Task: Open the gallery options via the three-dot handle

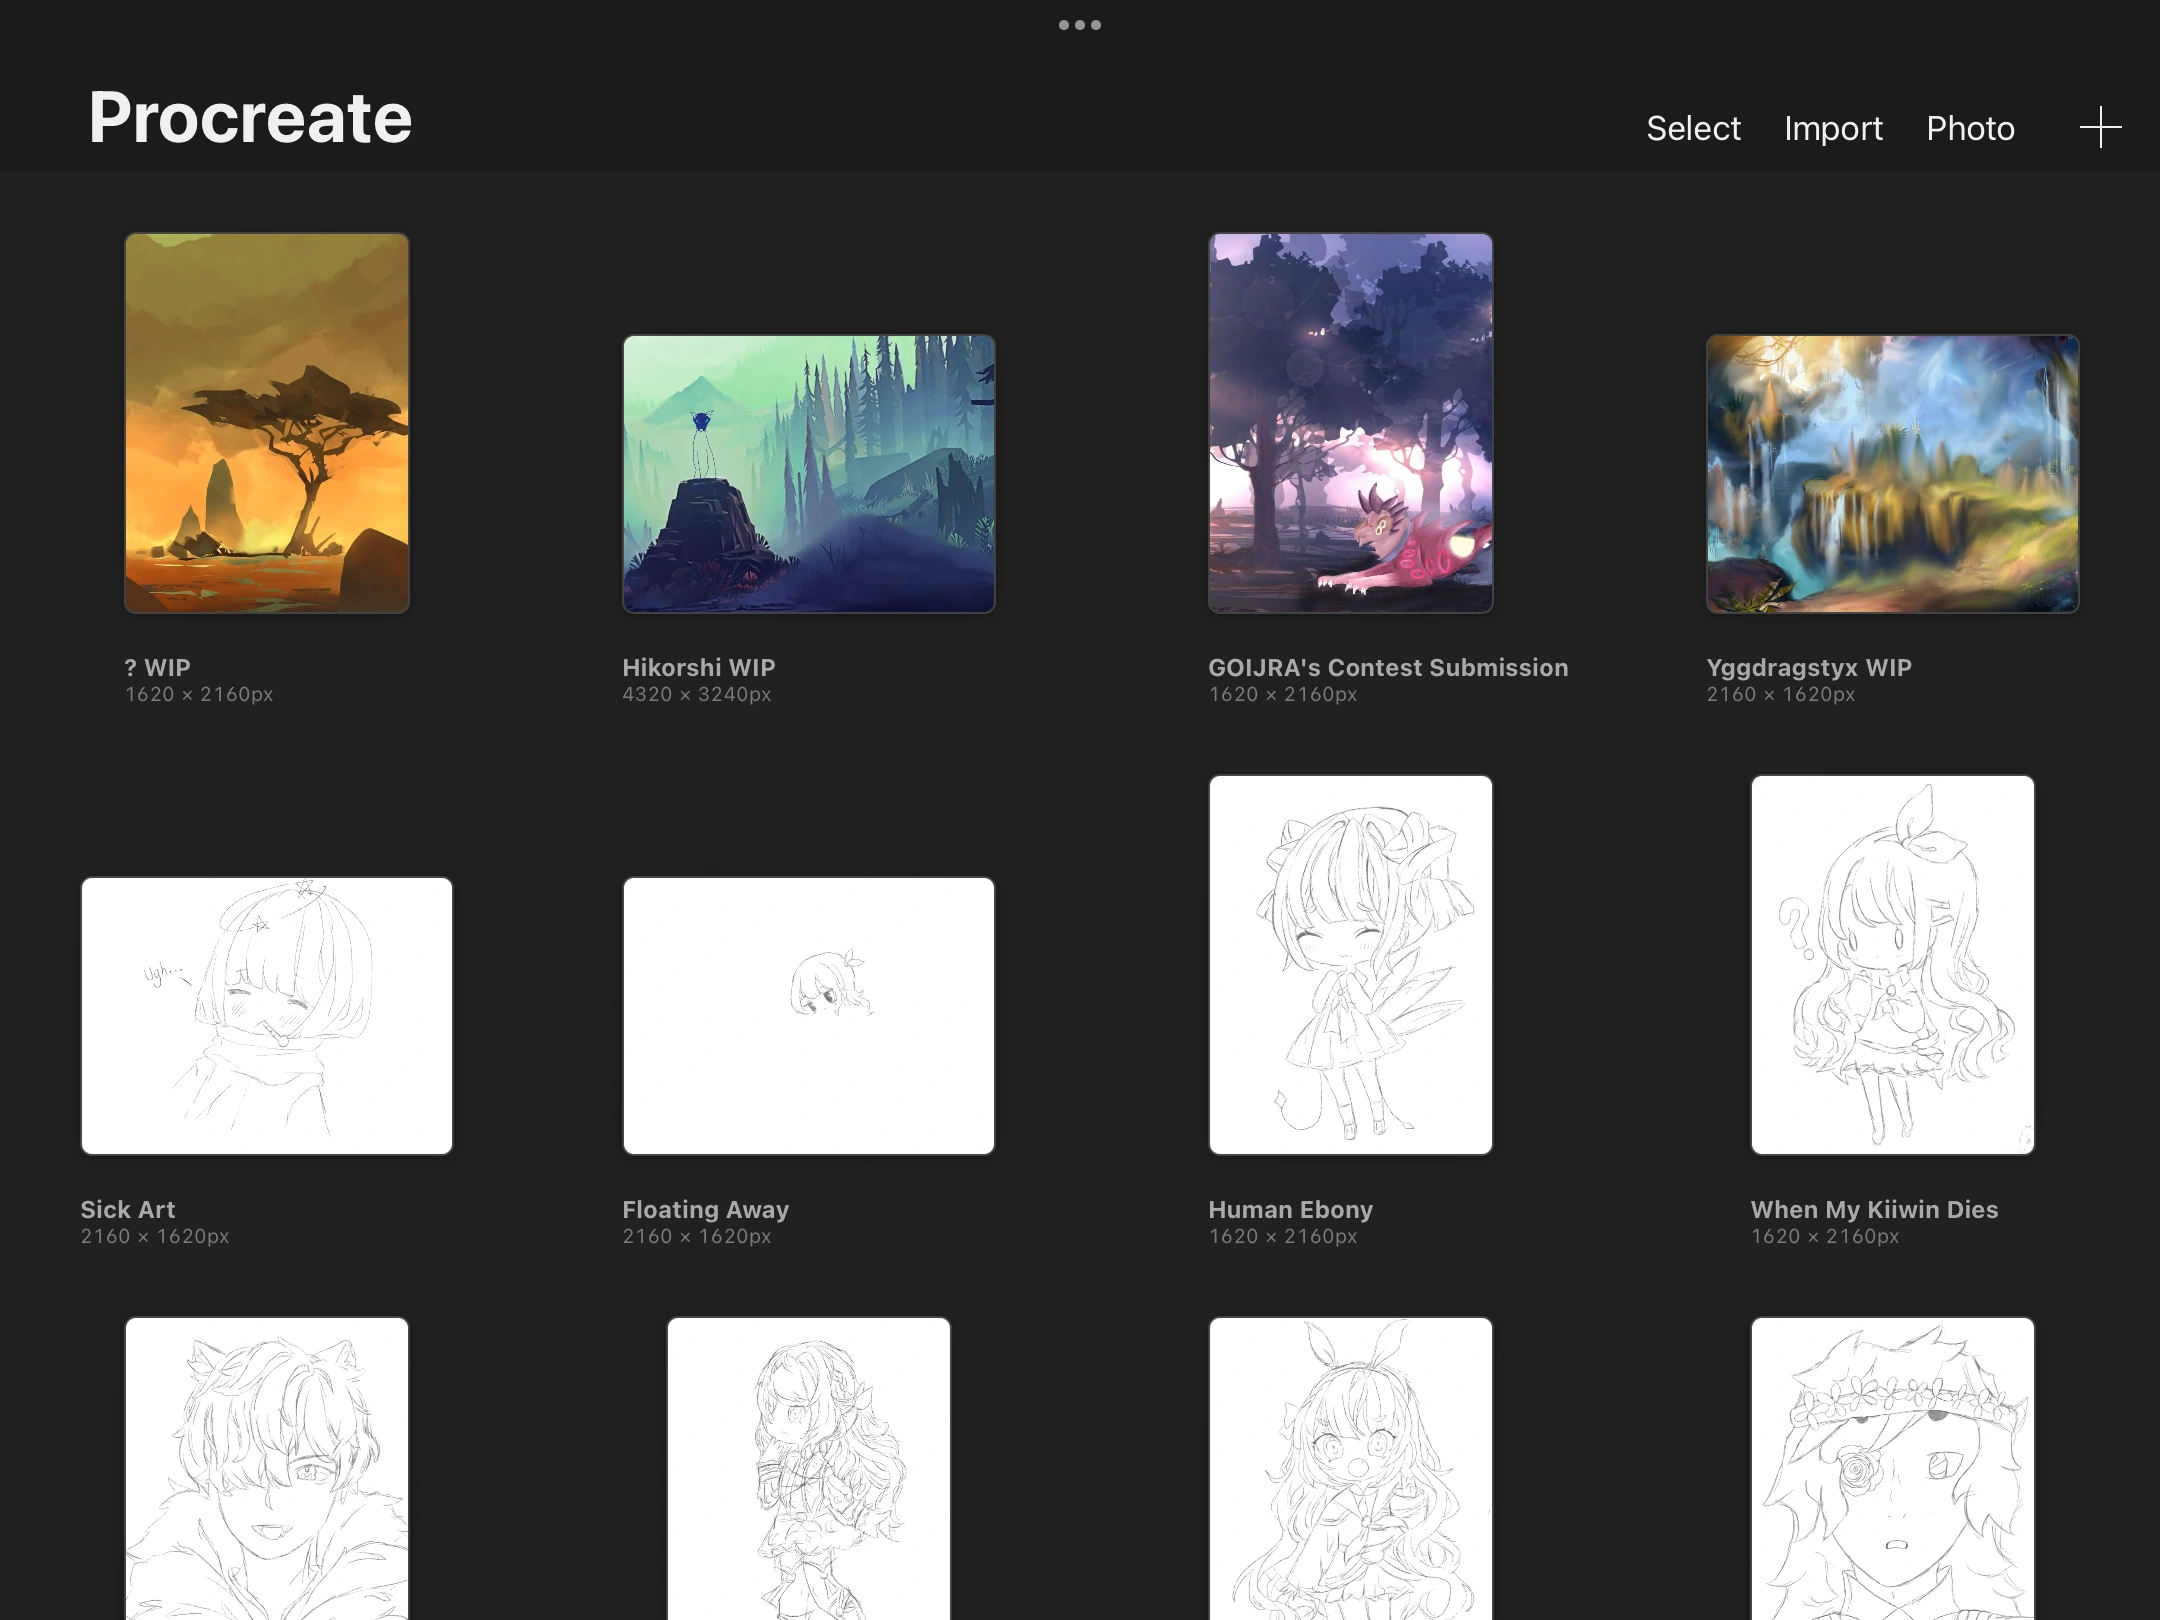Action: coord(1080,24)
